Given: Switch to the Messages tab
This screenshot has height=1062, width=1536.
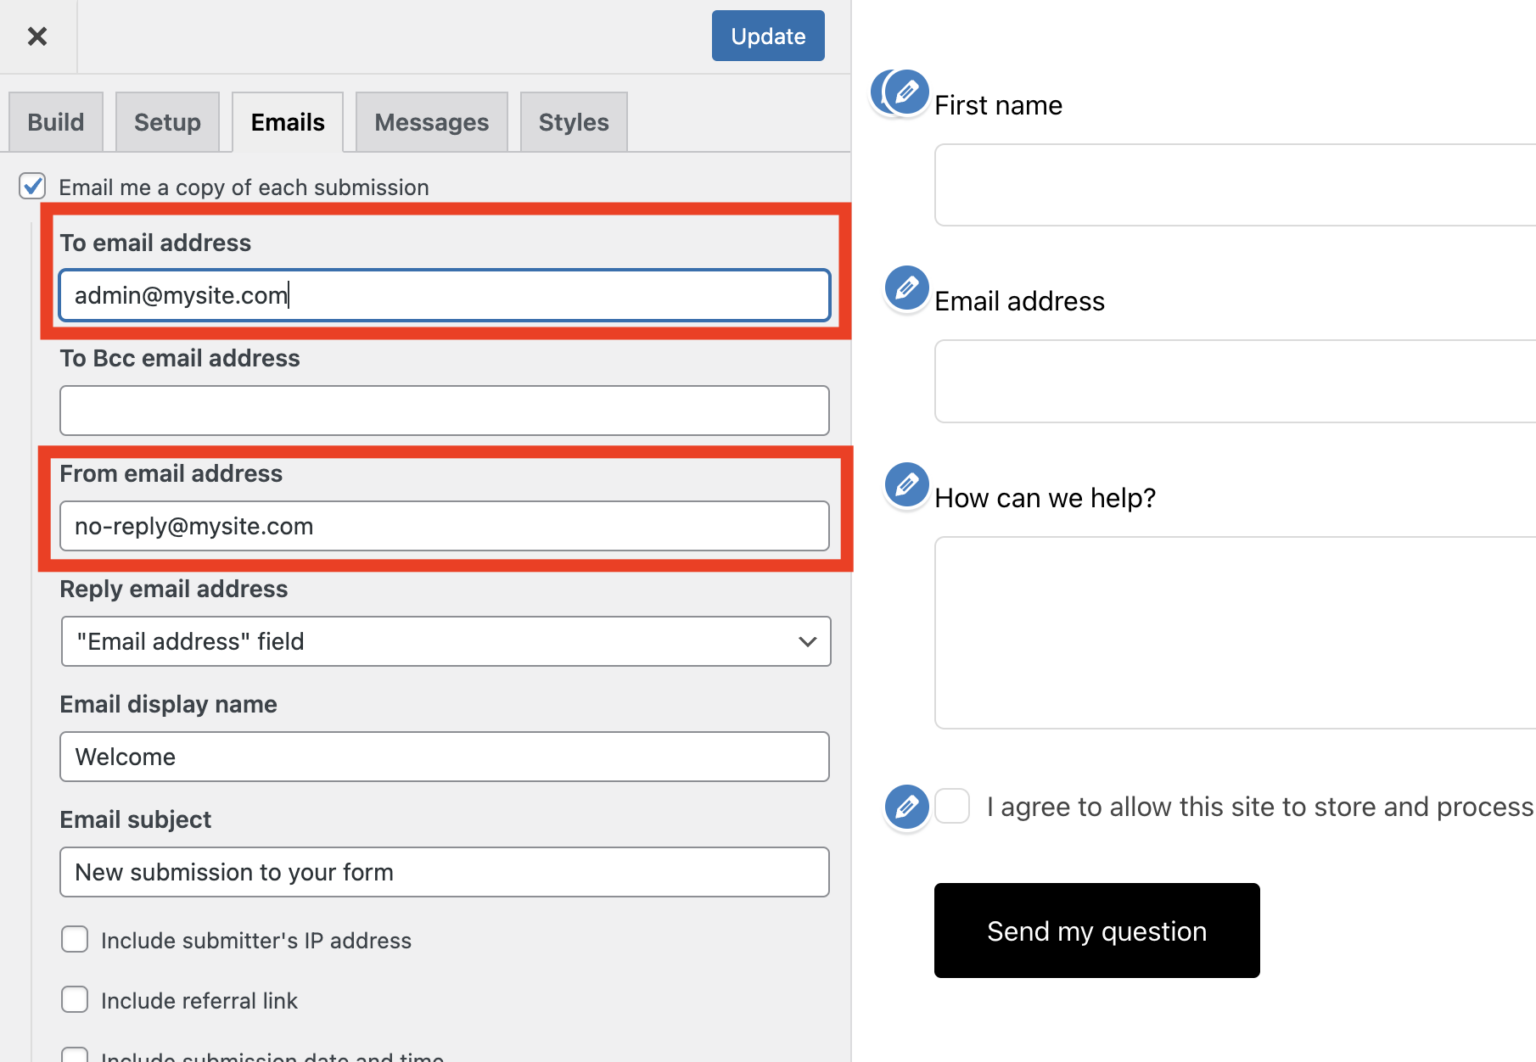Looking at the screenshot, I should click(431, 121).
